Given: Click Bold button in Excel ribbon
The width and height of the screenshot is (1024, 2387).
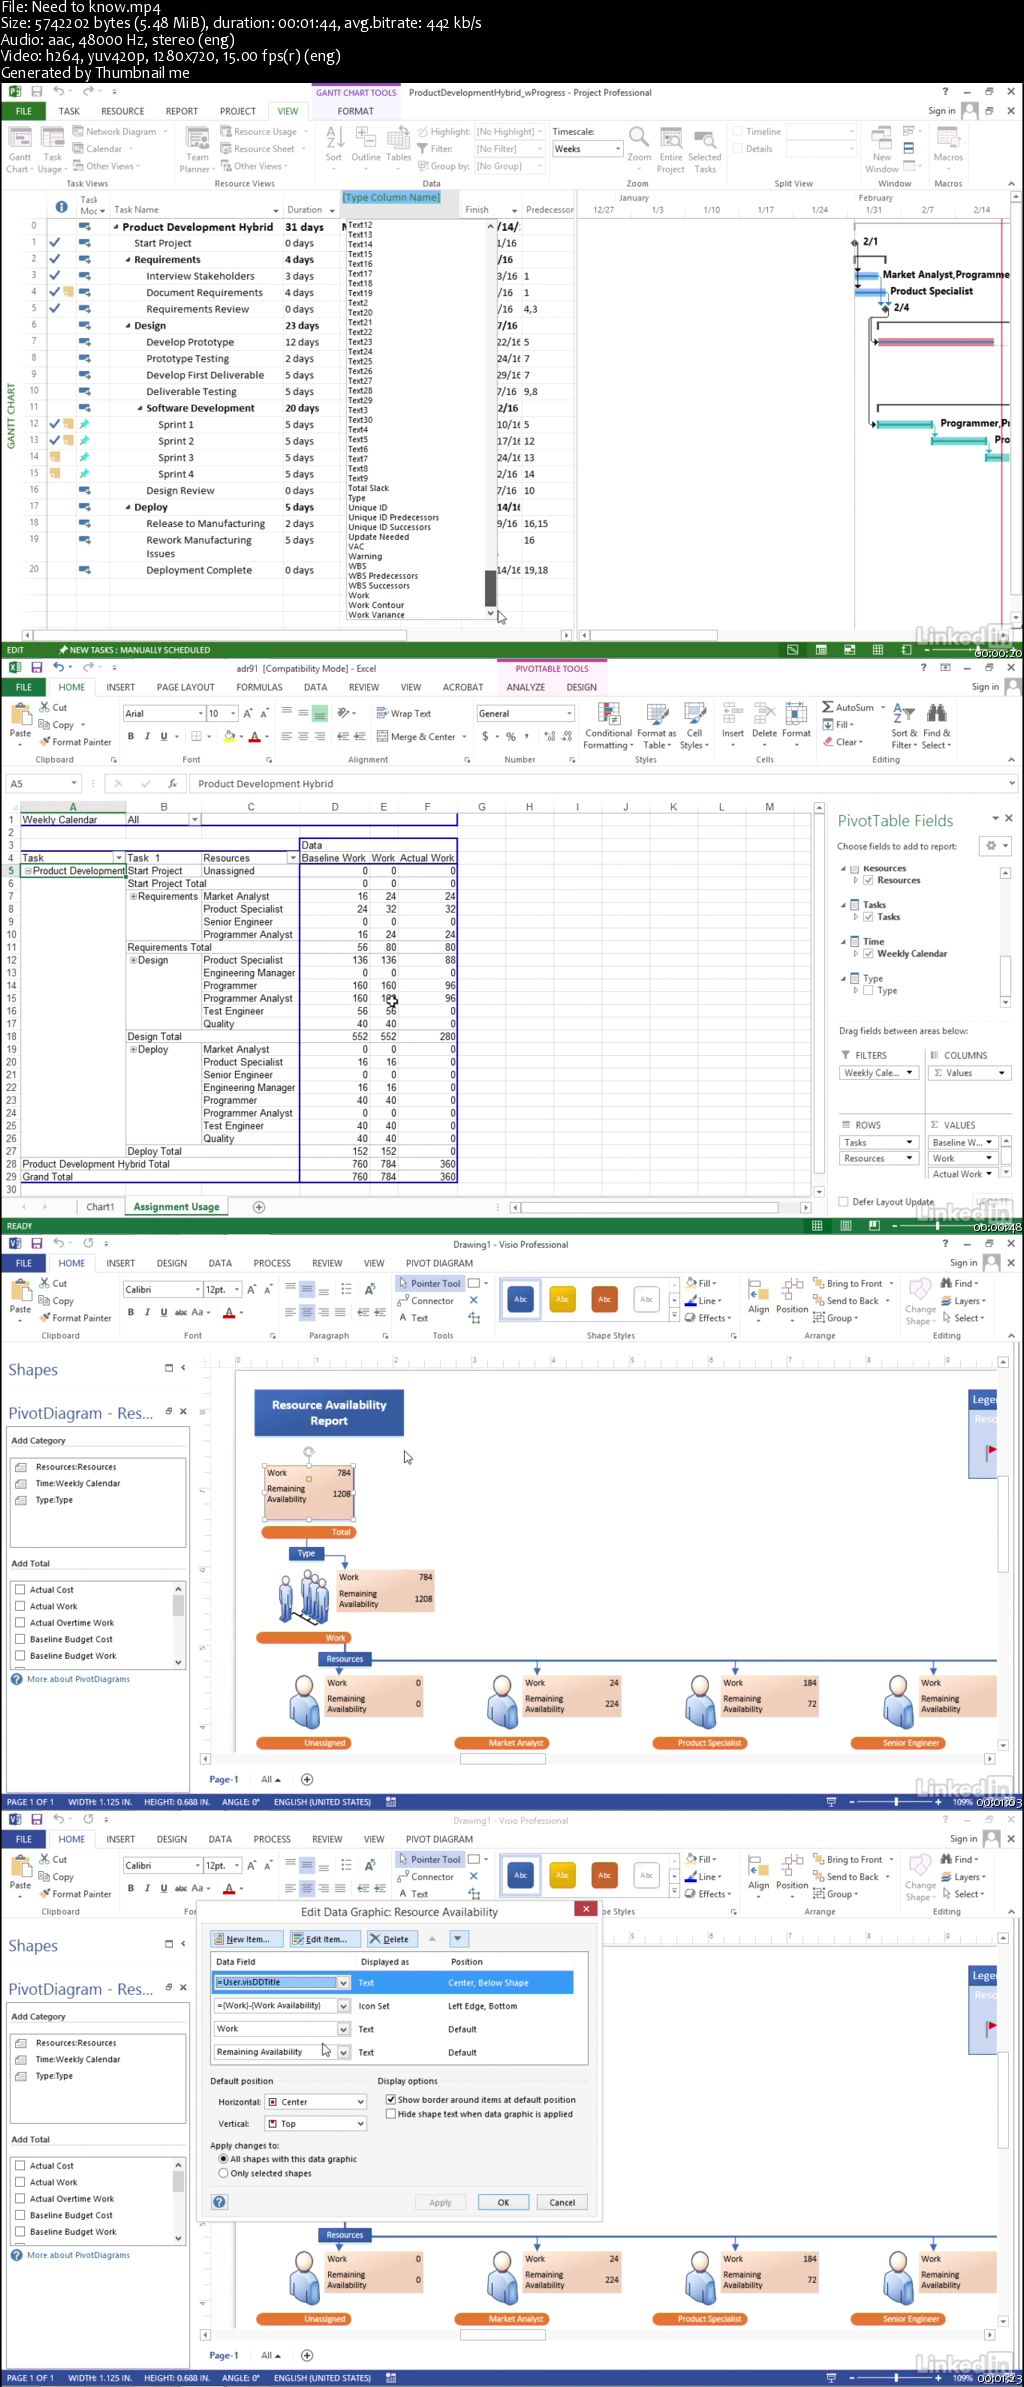Looking at the screenshot, I should click(130, 736).
